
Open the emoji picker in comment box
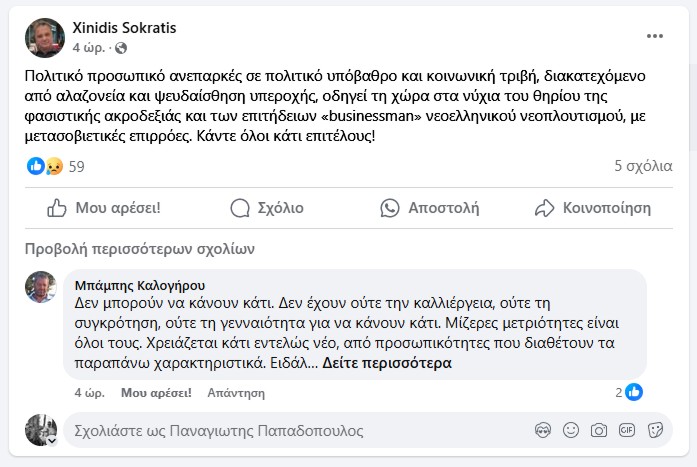(x=570, y=430)
